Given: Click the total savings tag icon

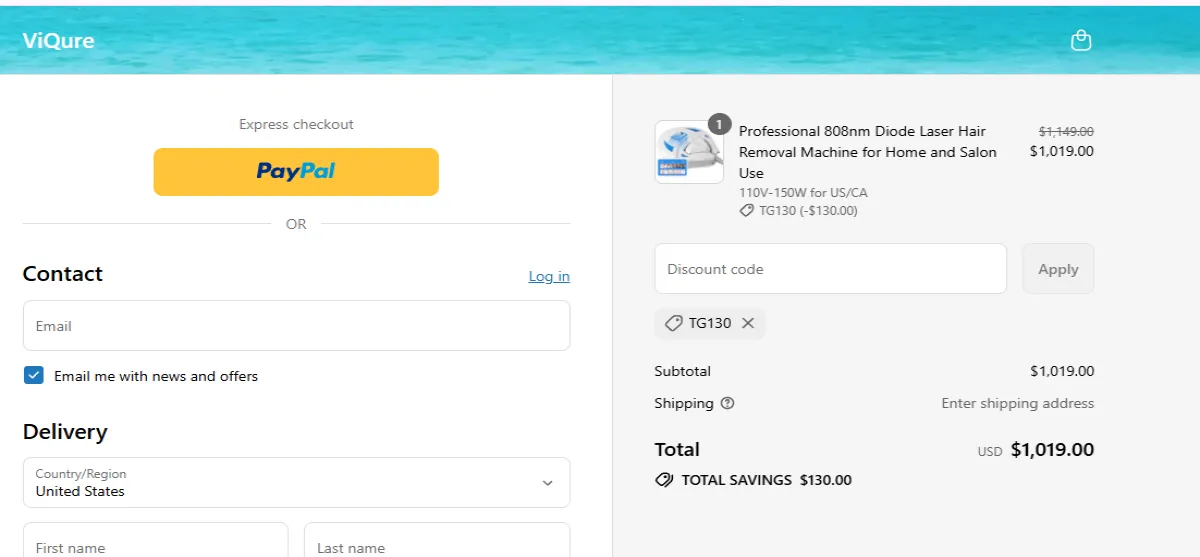Looking at the screenshot, I should pyautogui.click(x=664, y=480).
